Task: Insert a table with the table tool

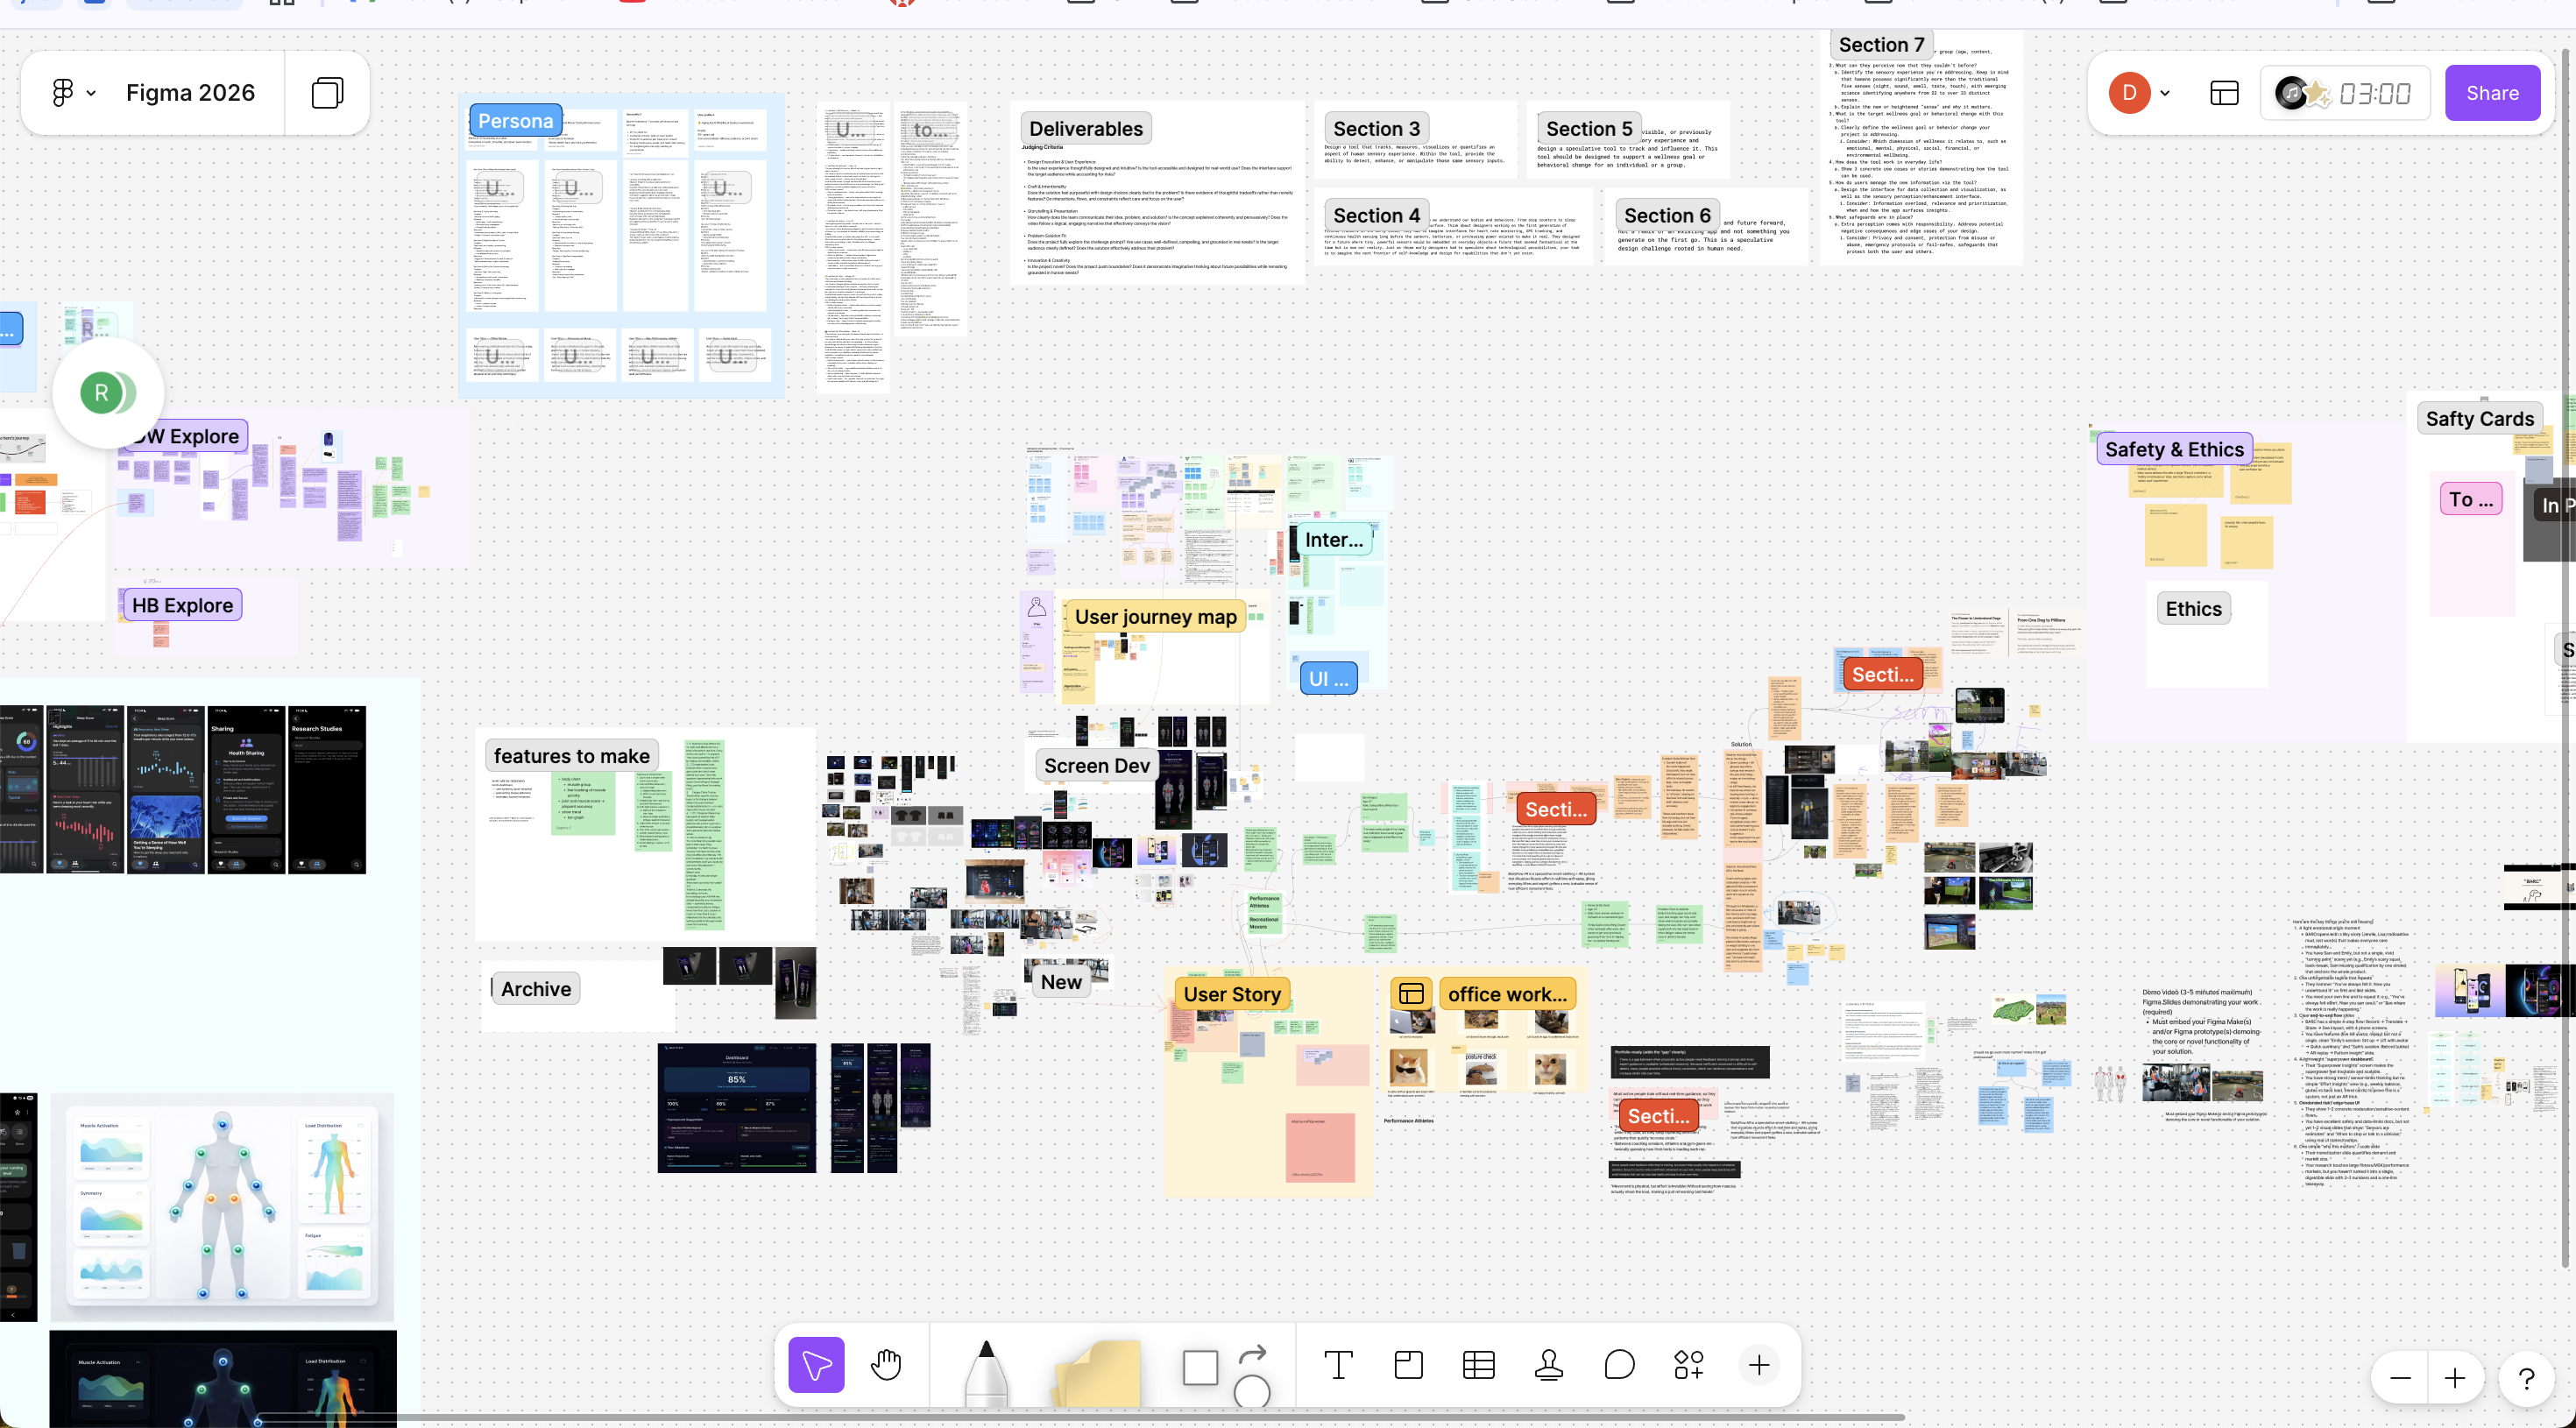Action: click(1478, 1365)
